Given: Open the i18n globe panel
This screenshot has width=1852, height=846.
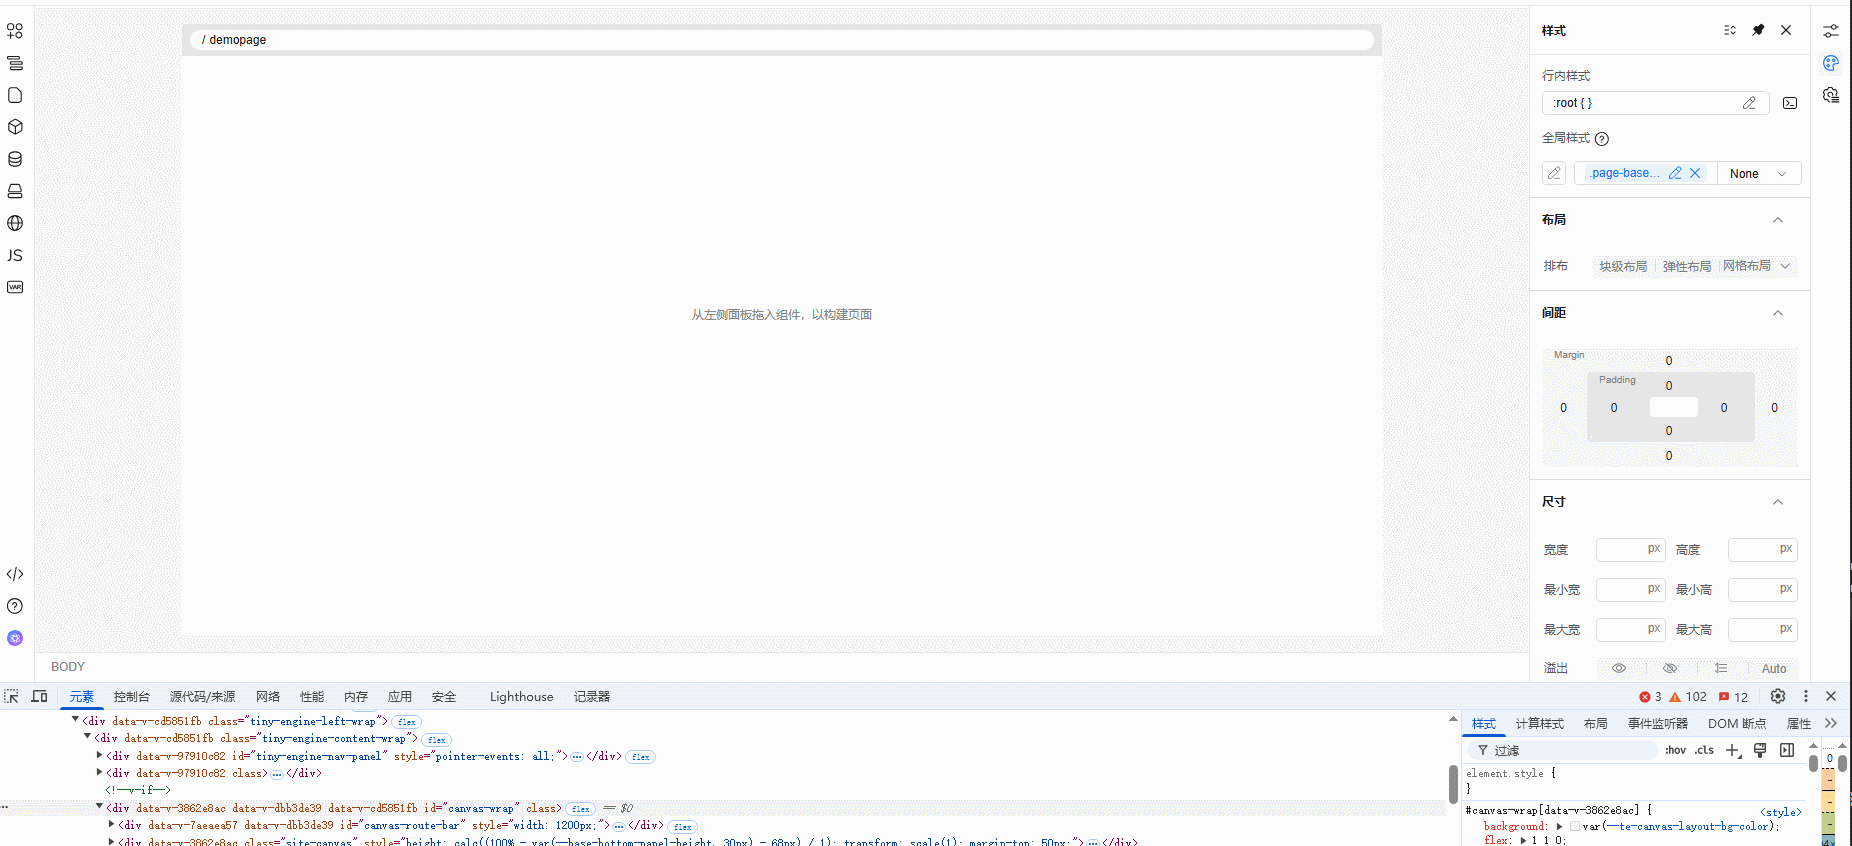Looking at the screenshot, I should pyautogui.click(x=15, y=223).
